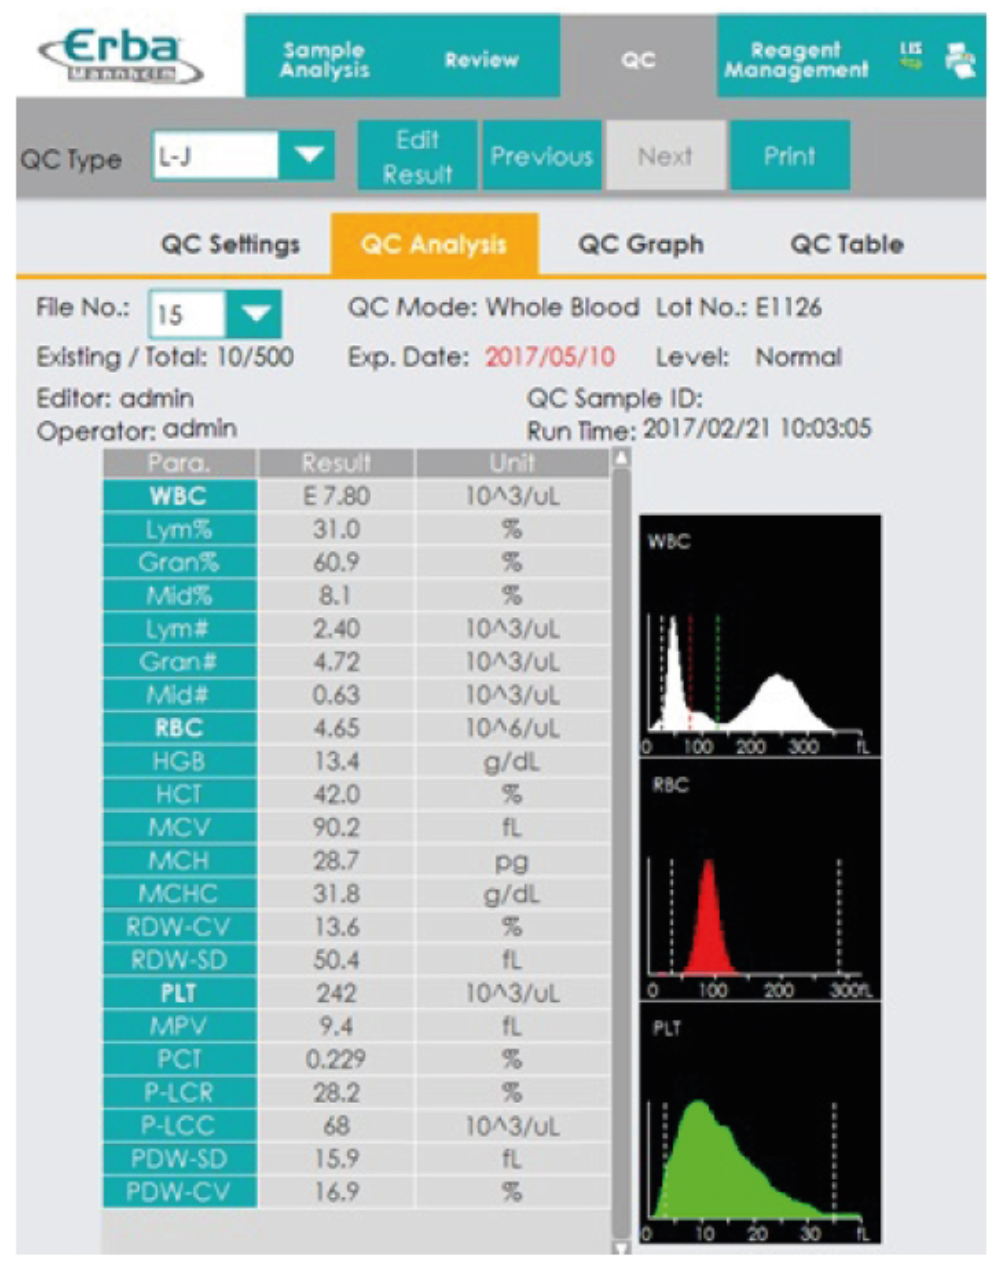Select the QC Settings tab
The image size is (997, 1269).
tap(230, 245)
